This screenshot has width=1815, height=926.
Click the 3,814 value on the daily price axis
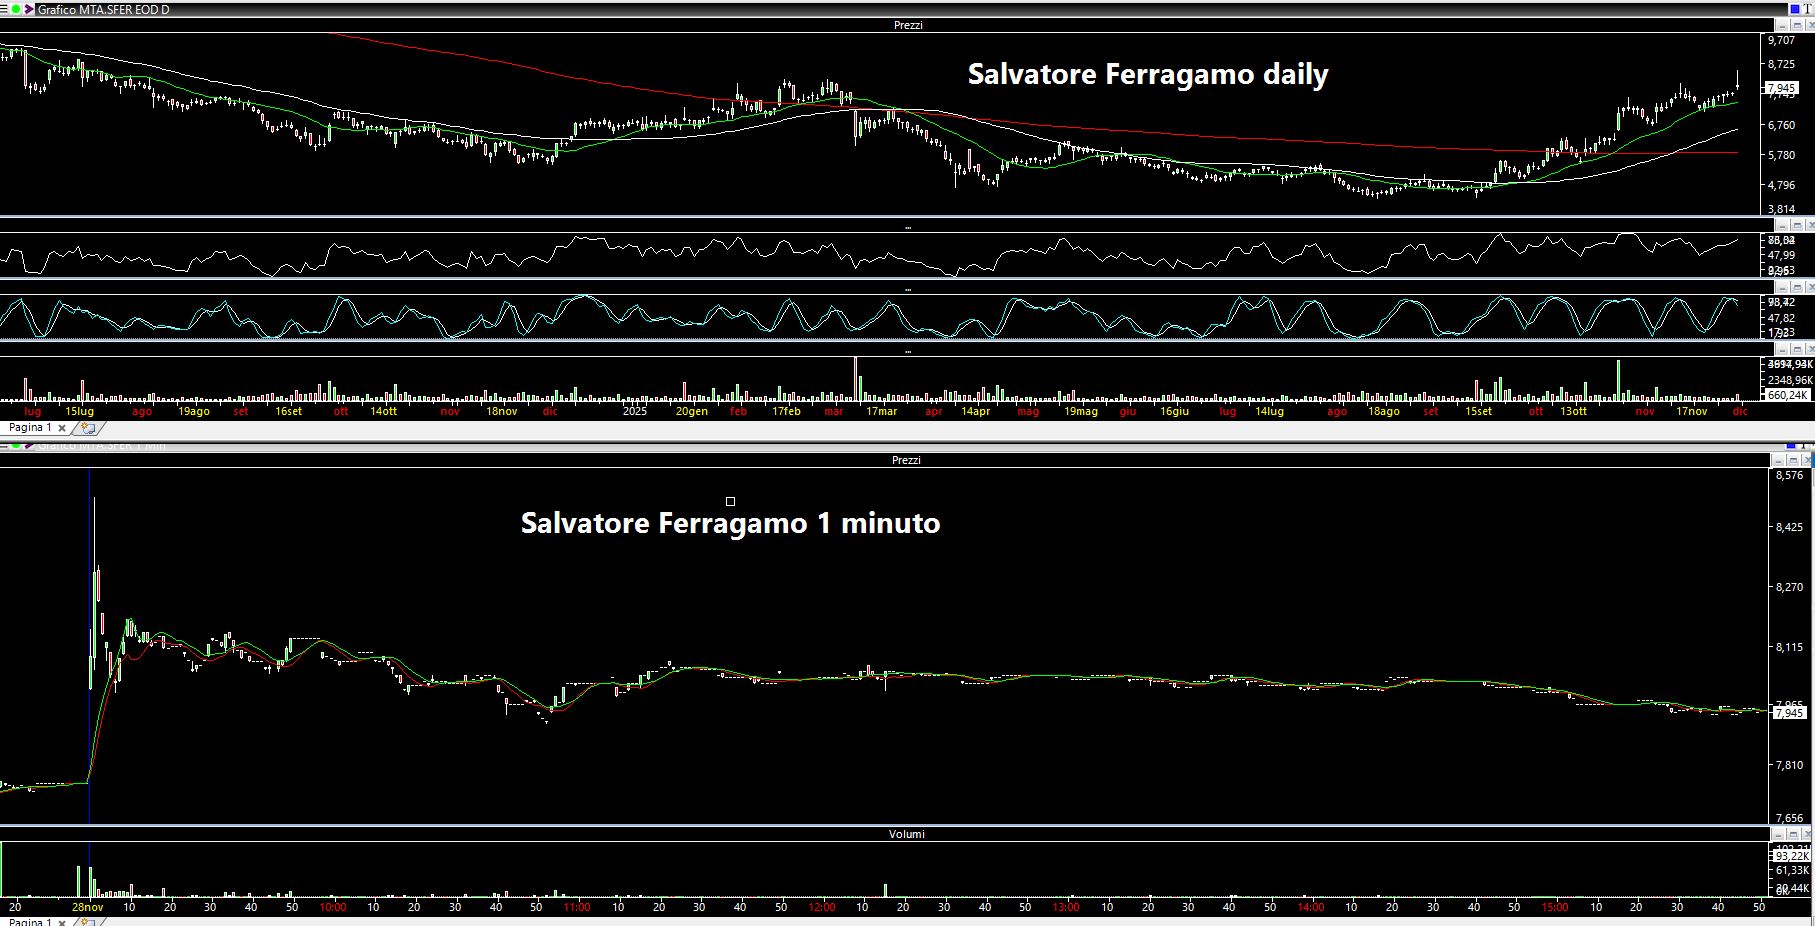(x=1781, y=209)
